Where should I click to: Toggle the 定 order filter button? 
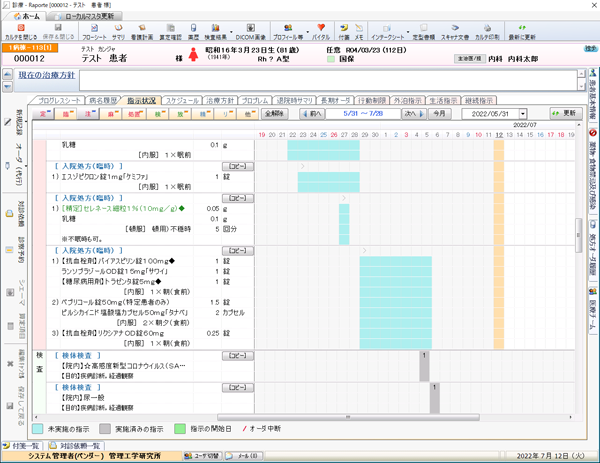click(x=43, y=114)
